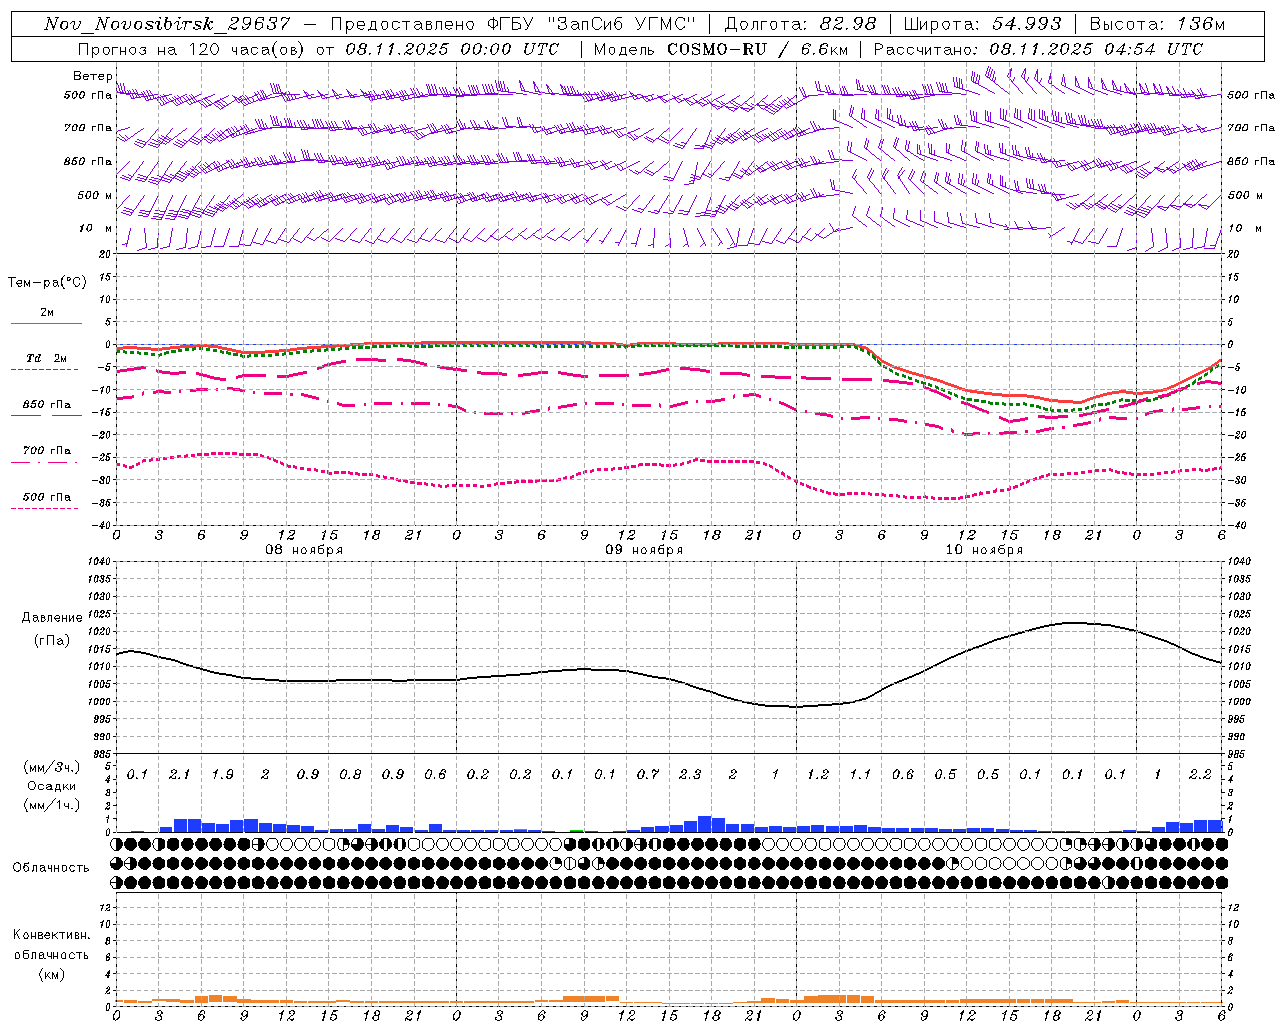Select the Долгота: 82.98 header value
The image size is (1280, 1024).
(x=800, y=24)
